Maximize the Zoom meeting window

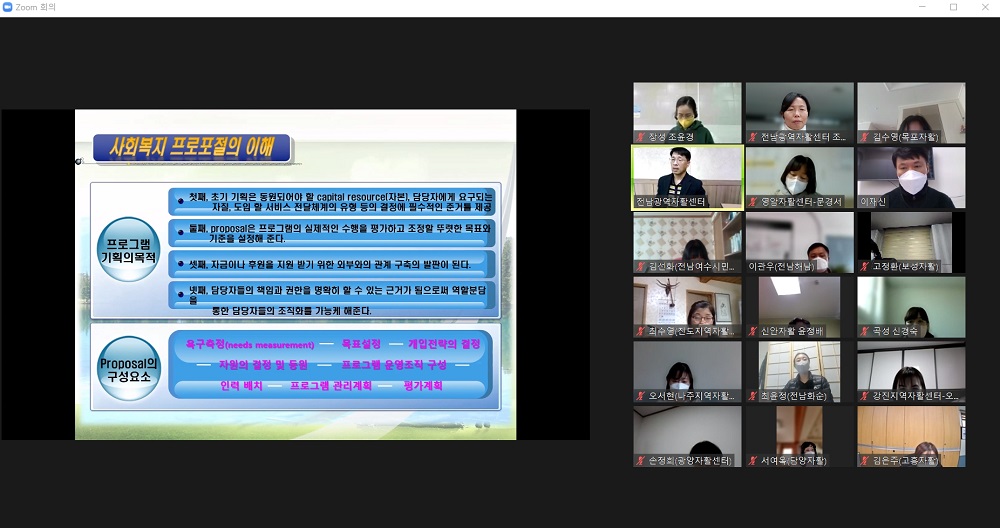tap(953, 7)
